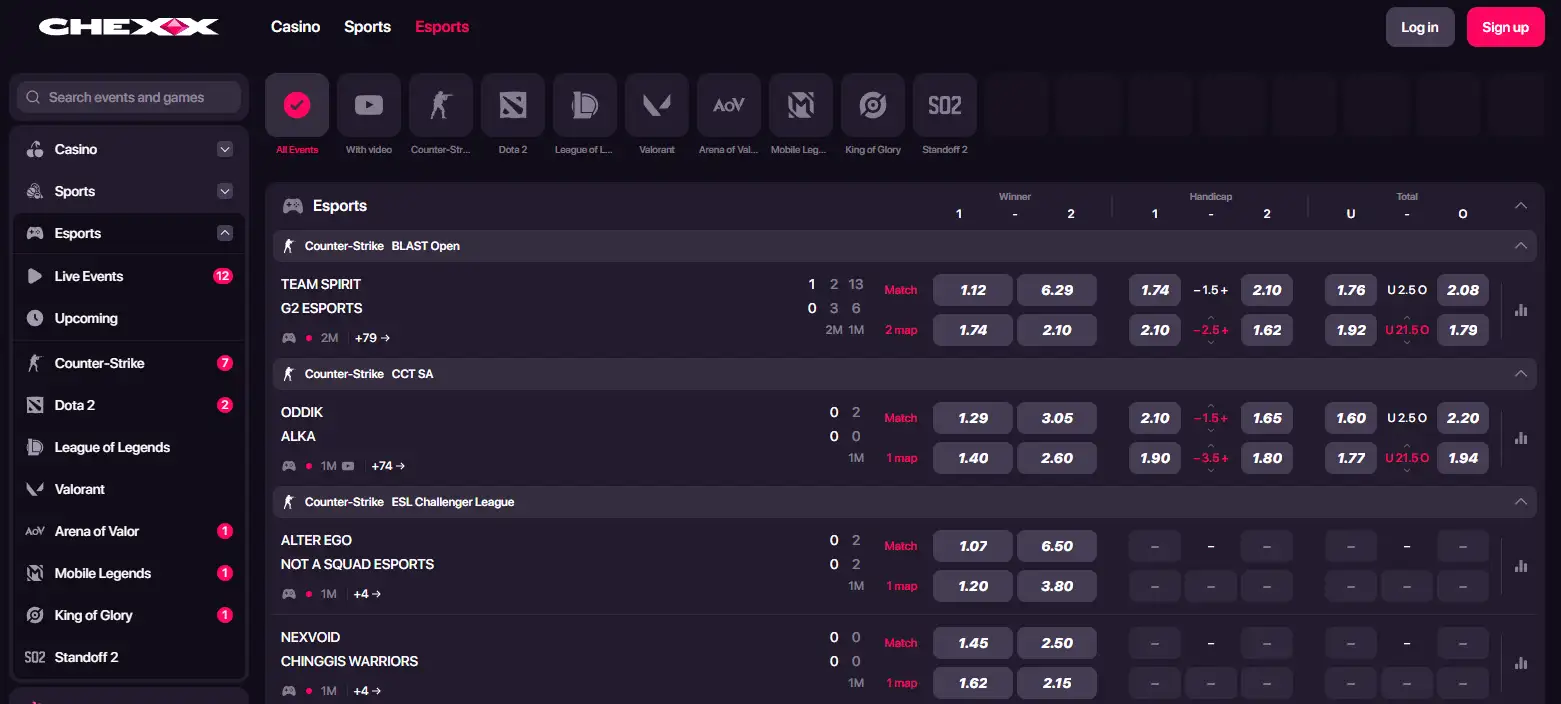This screenshot has height=704, width=1561.
Task: Open CHINGGIS WARRIORS match details
Action: [349, 661]
